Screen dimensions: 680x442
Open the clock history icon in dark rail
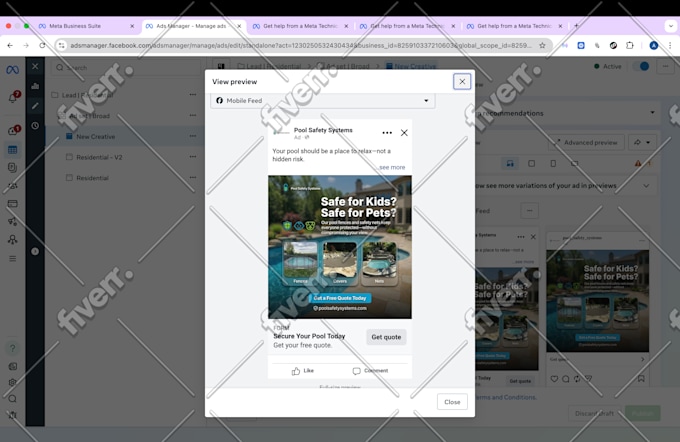(35, 126)
